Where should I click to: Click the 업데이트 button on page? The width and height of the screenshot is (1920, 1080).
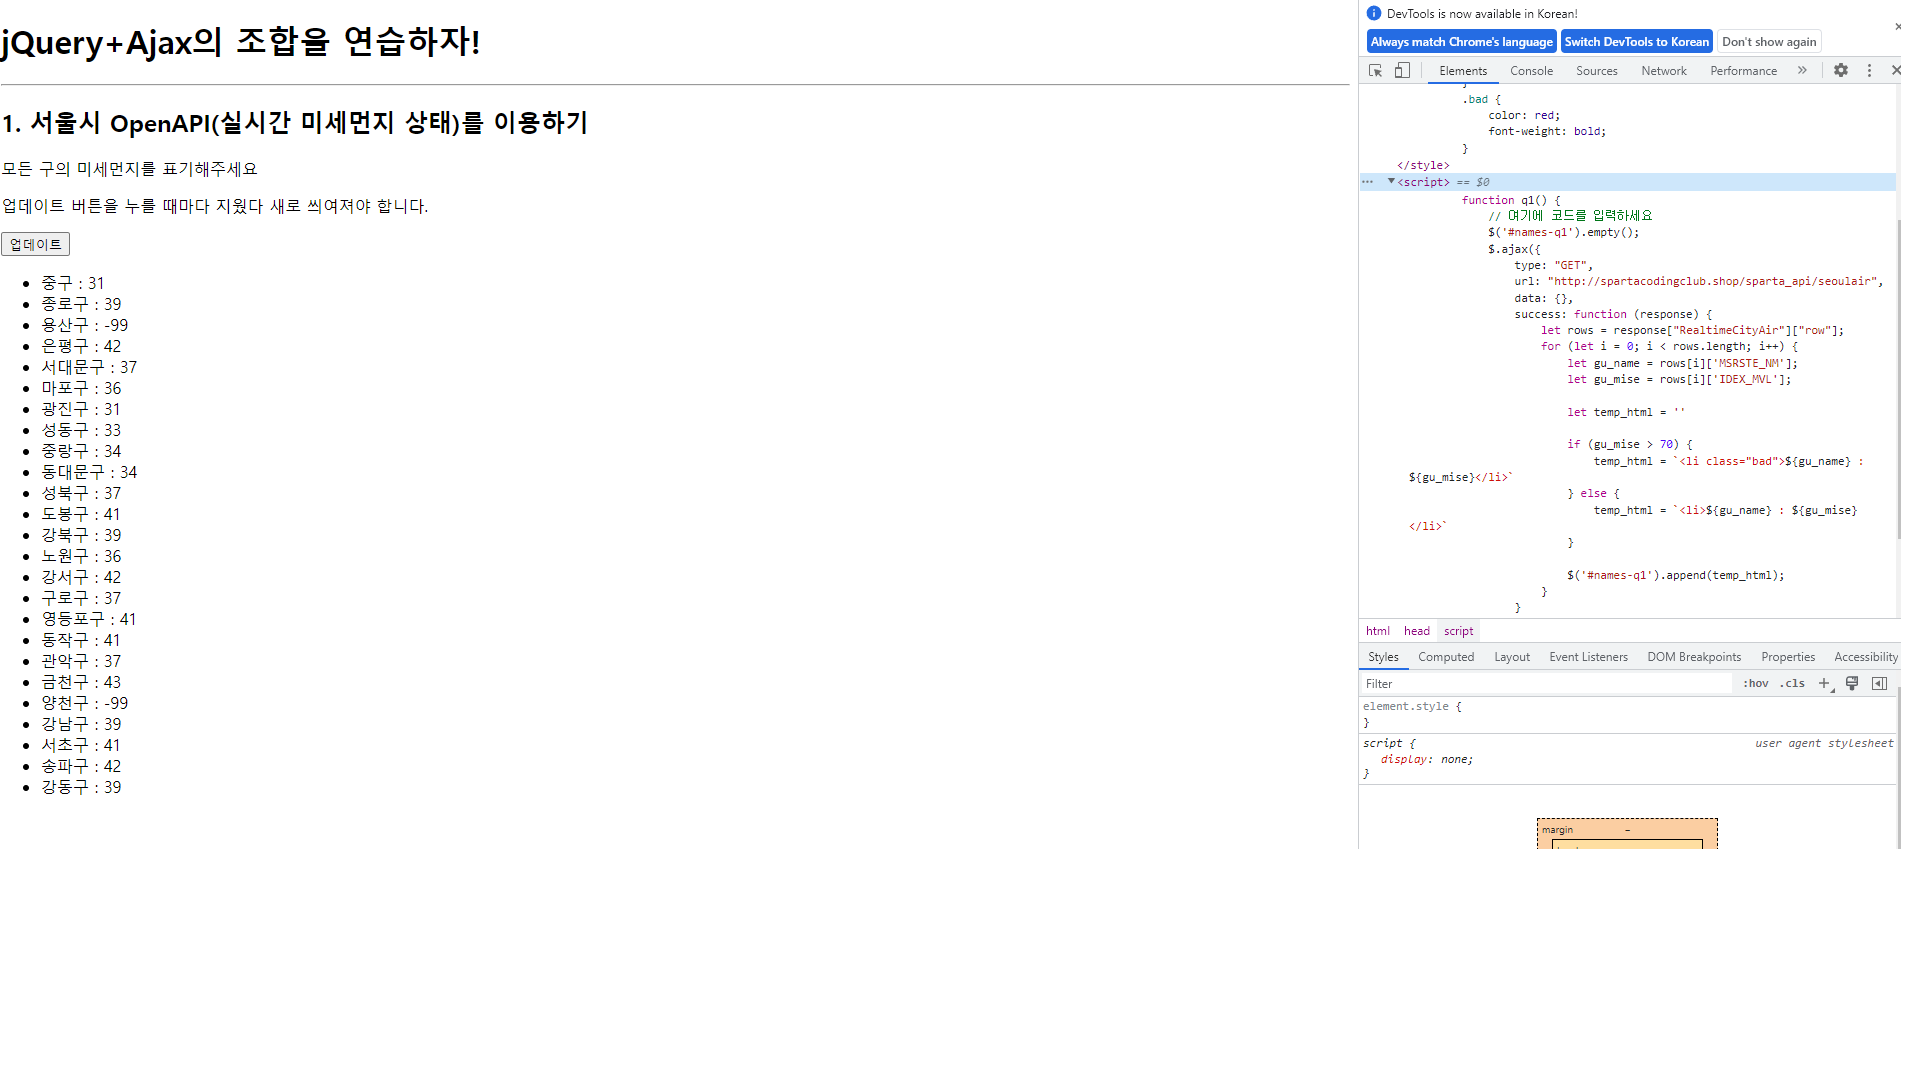click(35, 244)
